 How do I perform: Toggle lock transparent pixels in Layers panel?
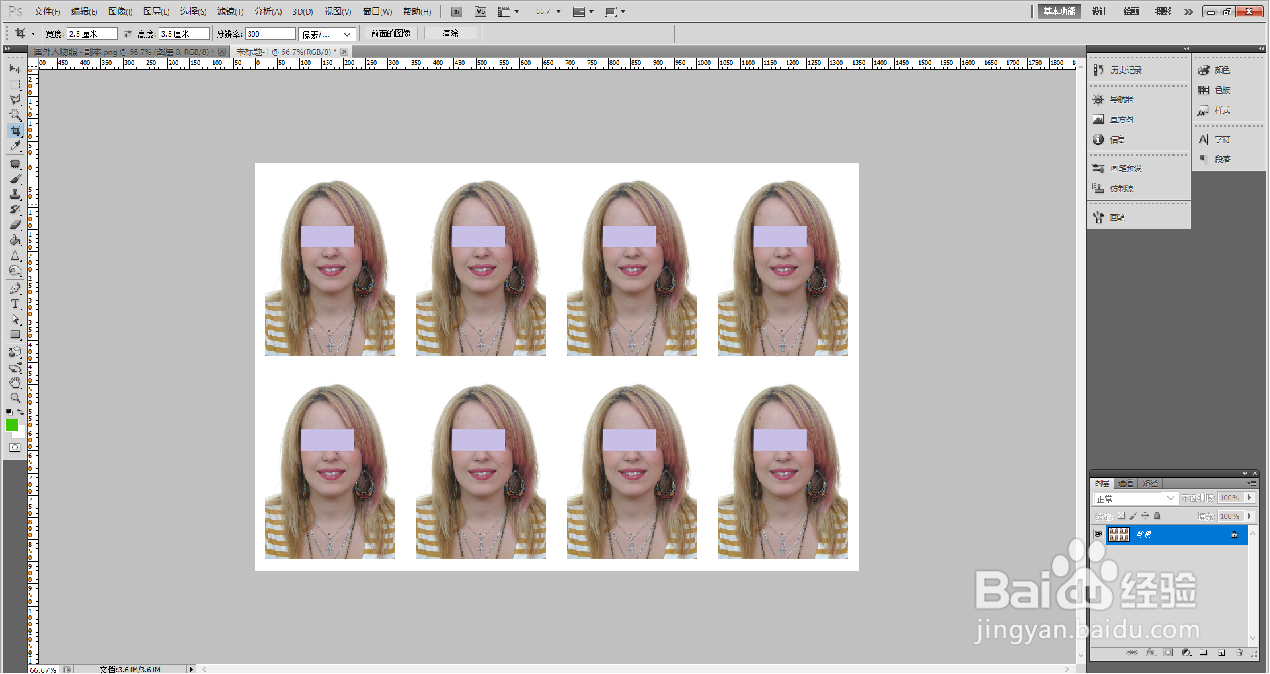[1122, 516]
